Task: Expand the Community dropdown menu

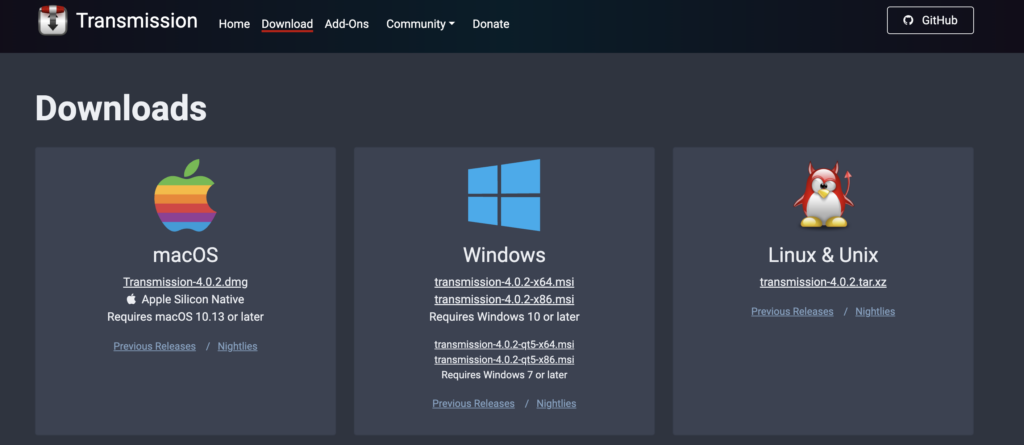Action: click(420, 24)
